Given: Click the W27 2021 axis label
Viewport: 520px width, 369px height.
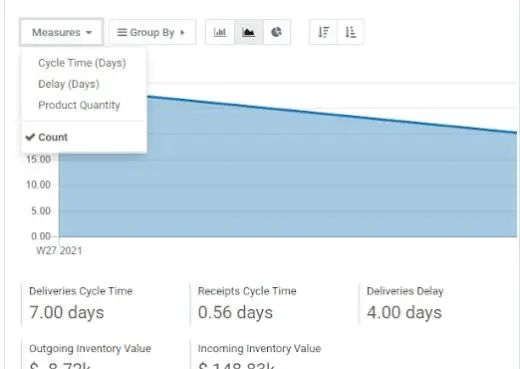Looking at the screenshot, I should click(x=59, y=250).
